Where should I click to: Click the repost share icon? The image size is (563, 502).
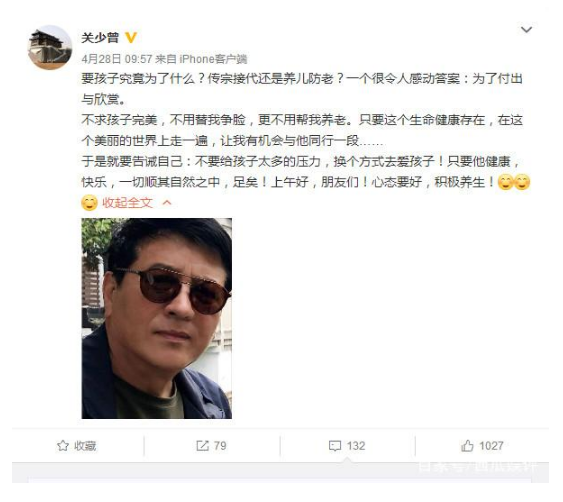(x=202, y=446)
